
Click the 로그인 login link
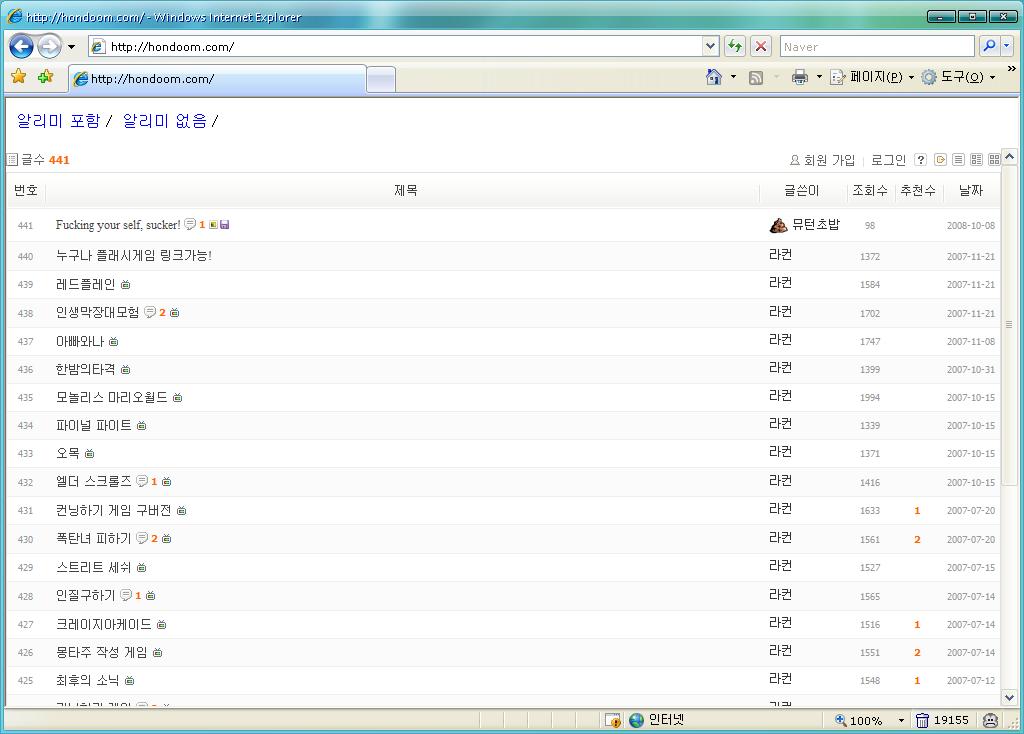888,160
